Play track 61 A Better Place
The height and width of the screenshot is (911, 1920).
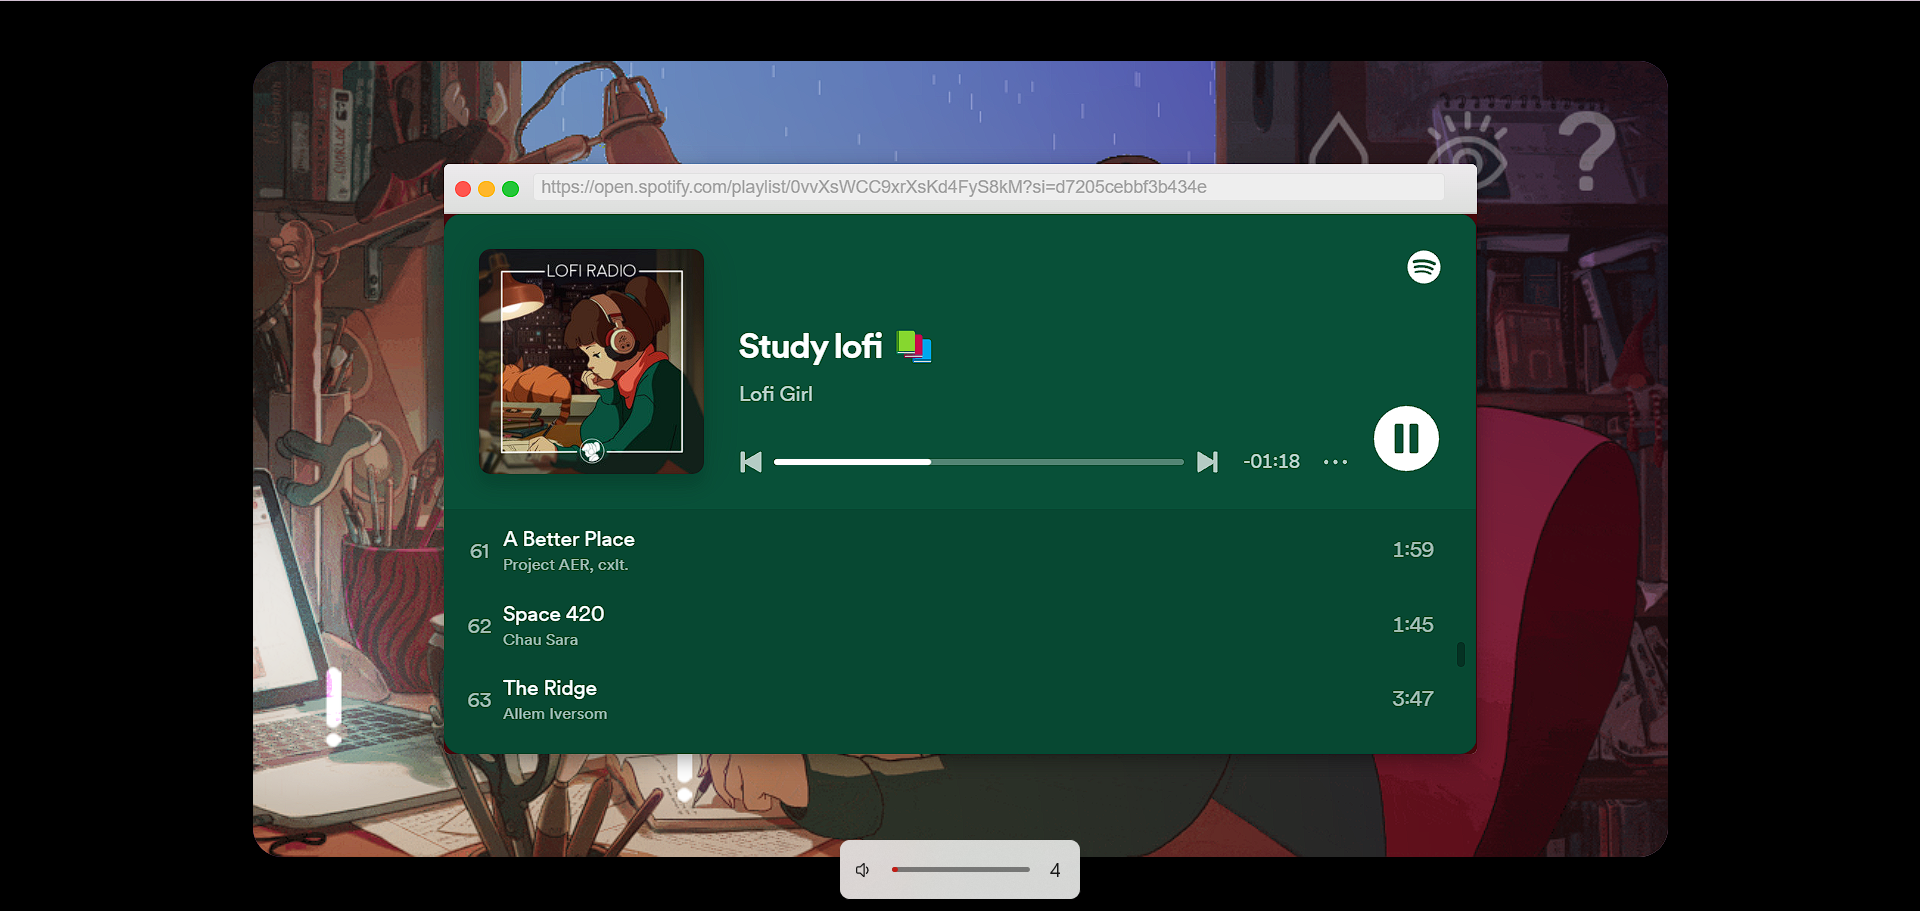[x=960, y=550]
